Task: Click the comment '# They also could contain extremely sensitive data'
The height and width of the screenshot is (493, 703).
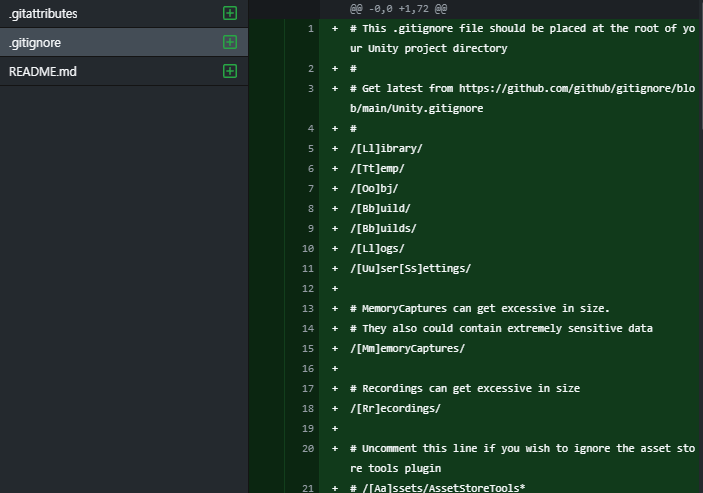Action: tap(501, 329)
